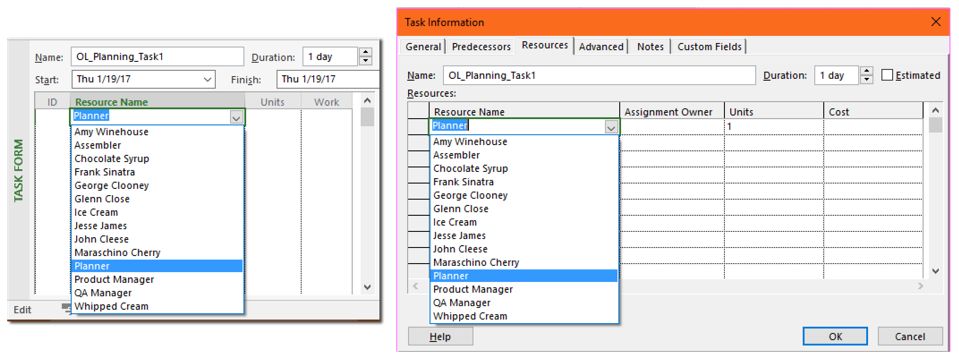Select highlighted Planner in Task Form list
Image resolution: width=959 pixels, height=362 pixels.
coord(157,266)
